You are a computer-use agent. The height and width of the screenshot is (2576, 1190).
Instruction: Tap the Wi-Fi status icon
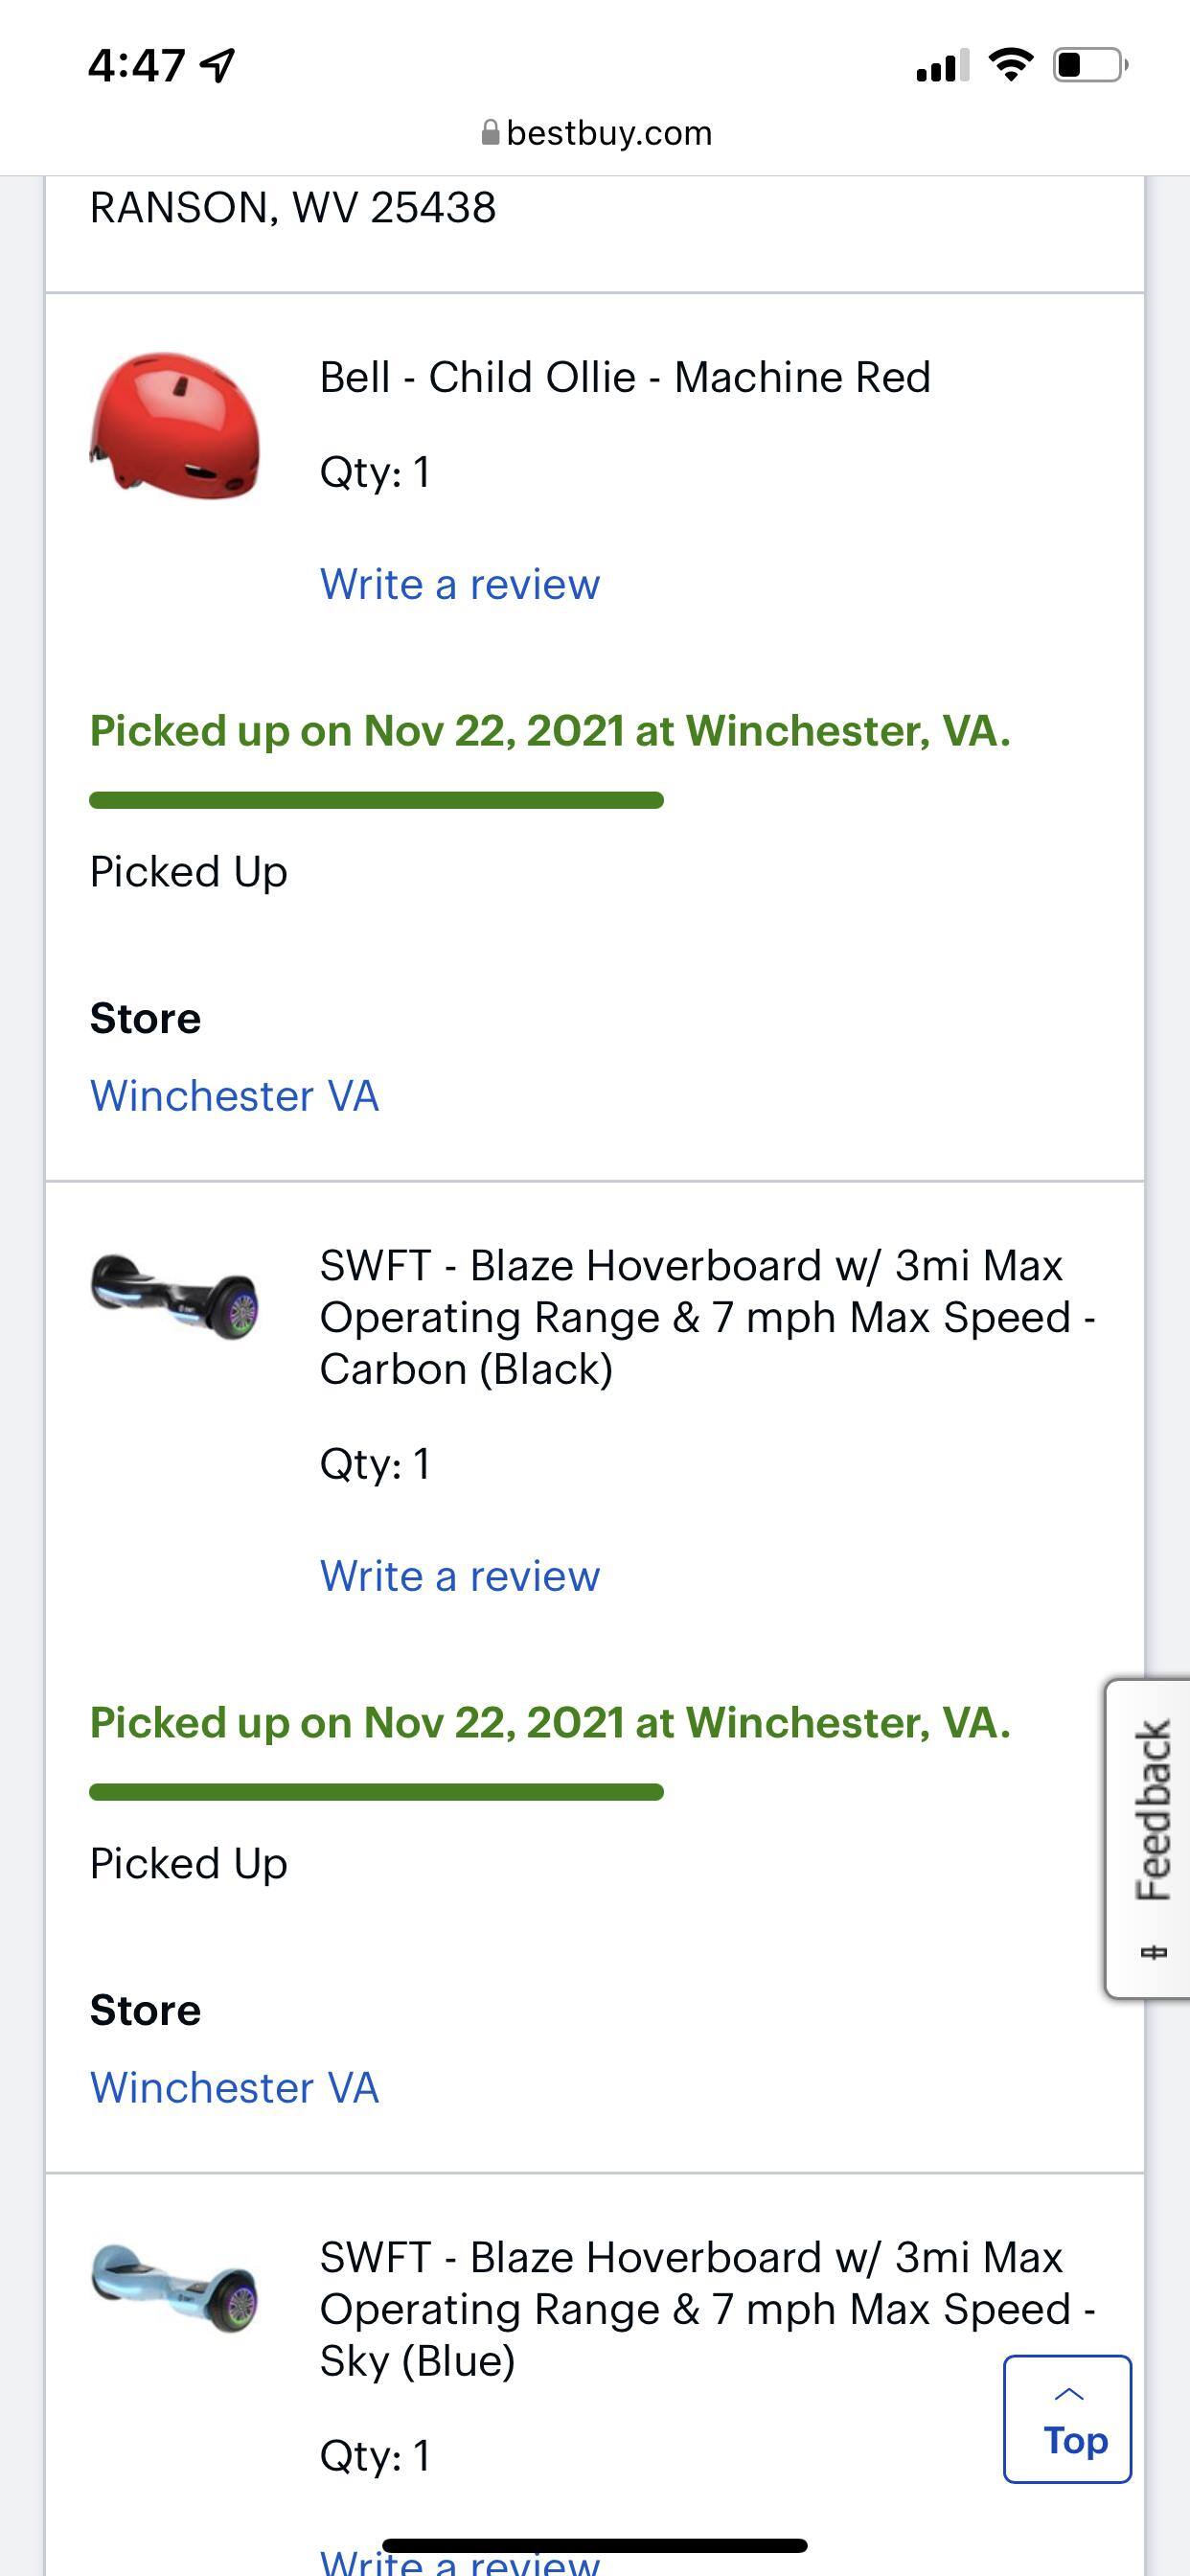coord(1010,66)
